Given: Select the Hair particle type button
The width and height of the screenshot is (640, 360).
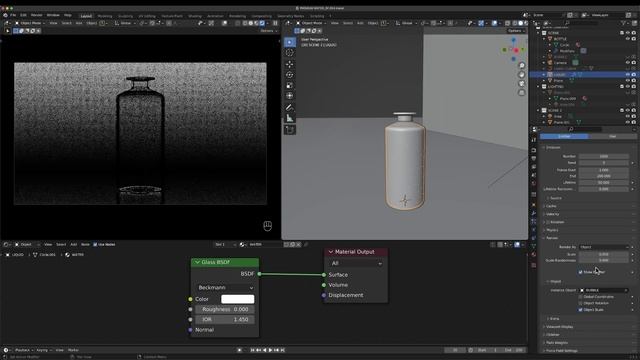Looking at the screenshot, I should (612, 136).
